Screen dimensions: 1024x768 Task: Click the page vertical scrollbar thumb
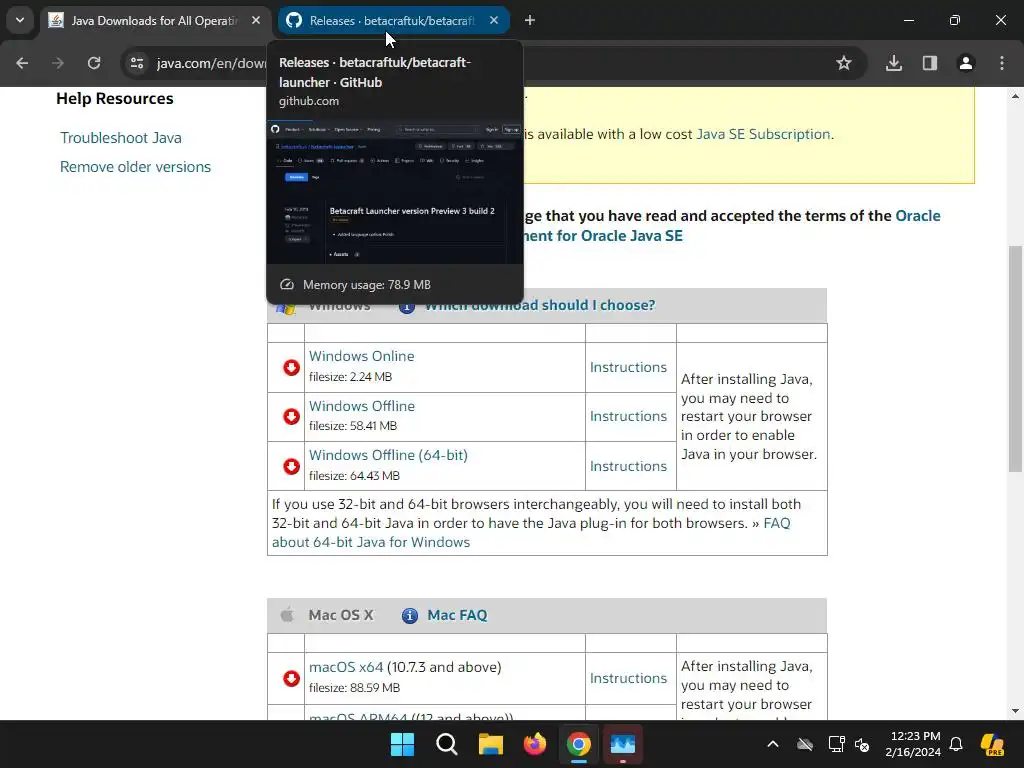(1015, 358)
